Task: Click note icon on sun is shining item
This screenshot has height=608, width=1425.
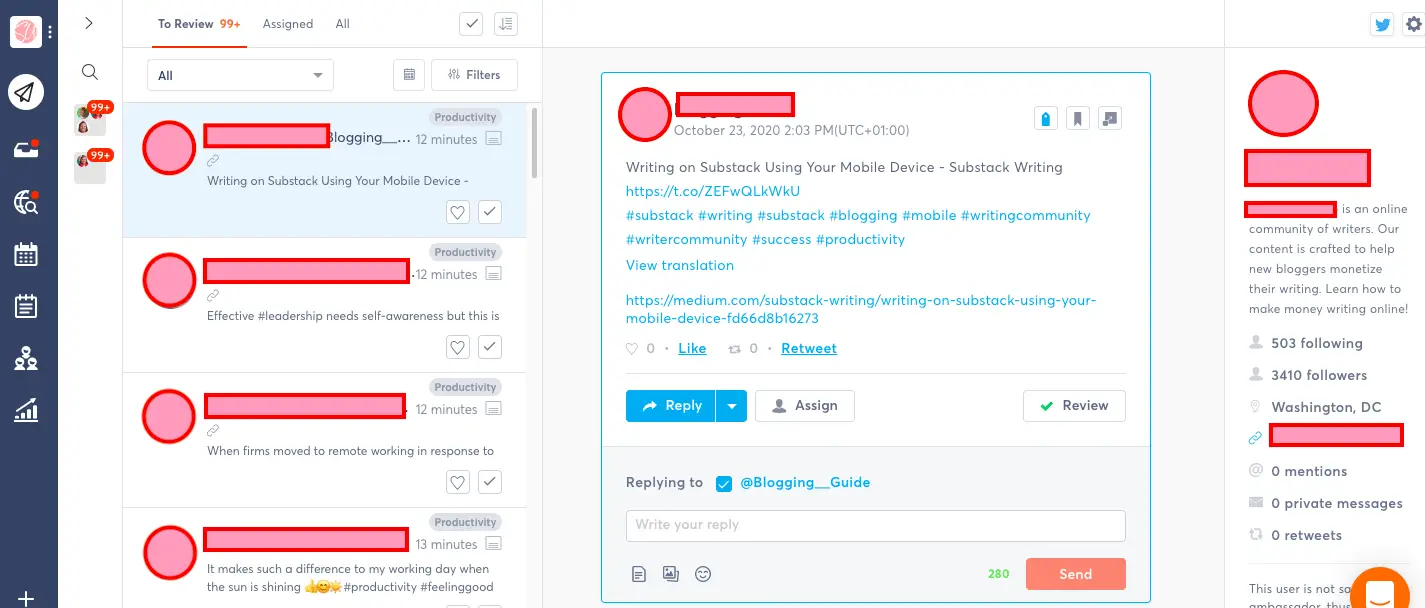Action: [x=494, y=544]
